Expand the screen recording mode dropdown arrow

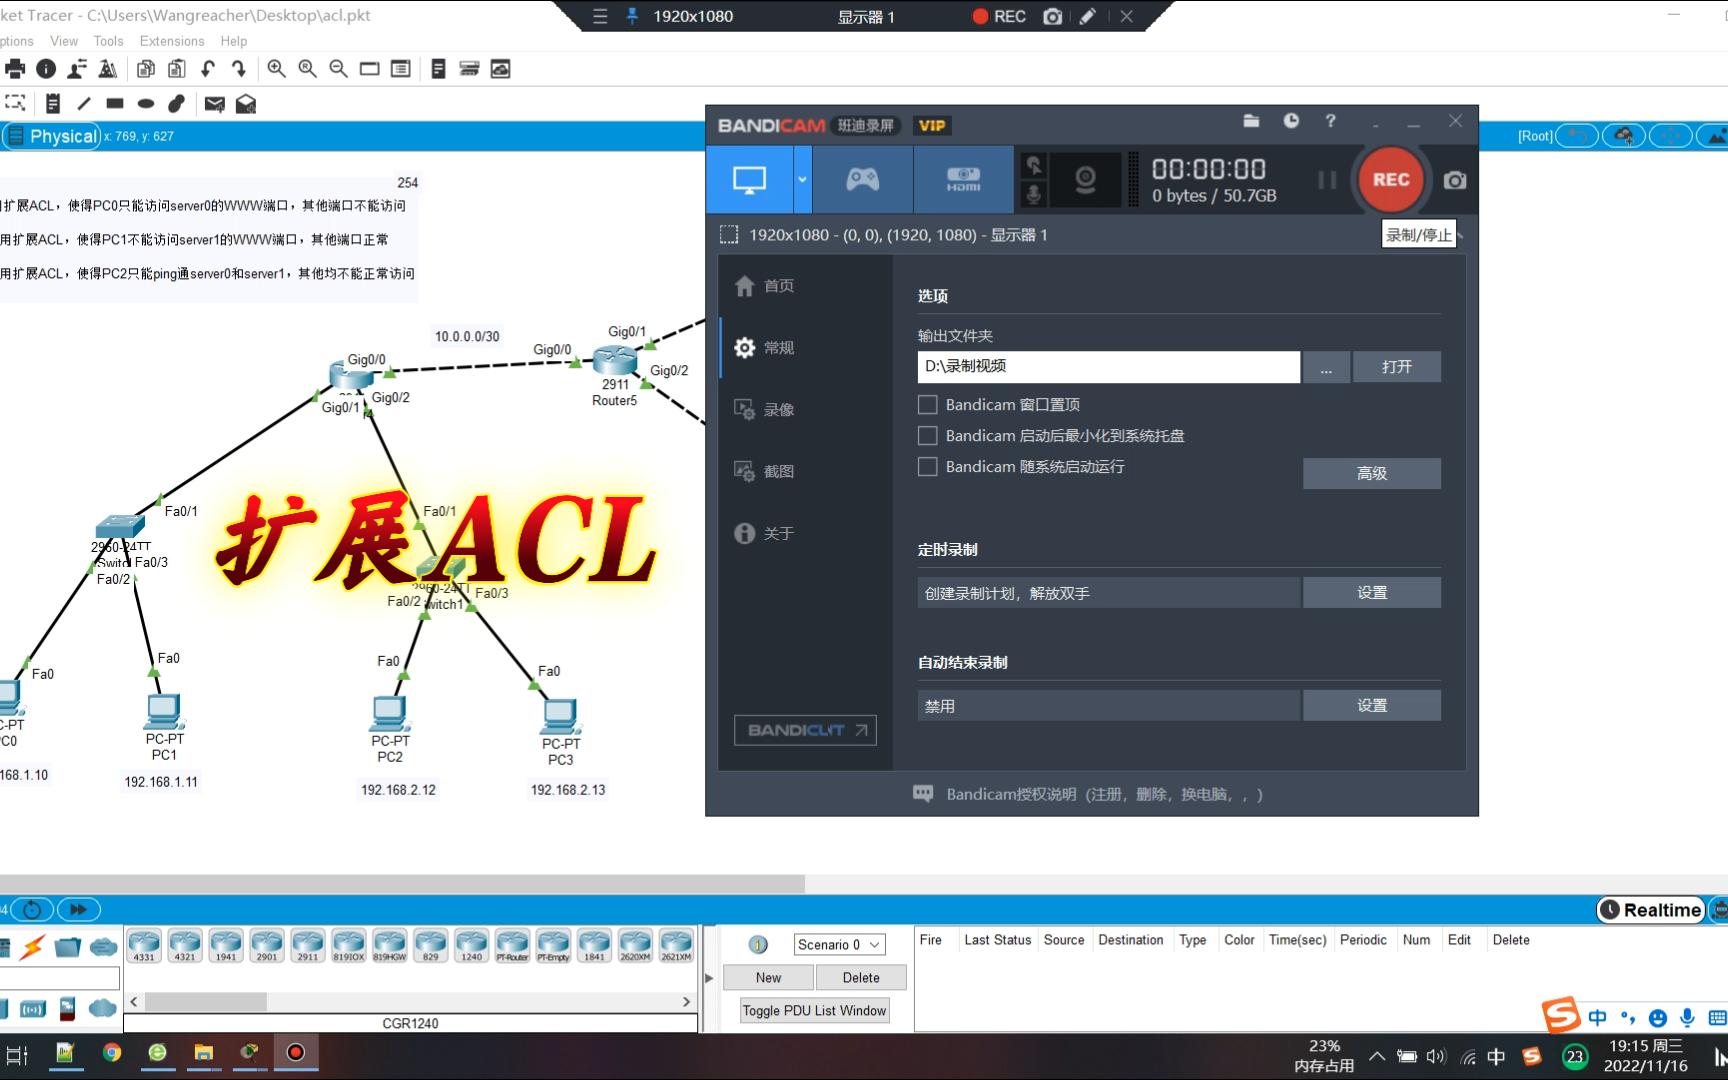pos(802,180)
